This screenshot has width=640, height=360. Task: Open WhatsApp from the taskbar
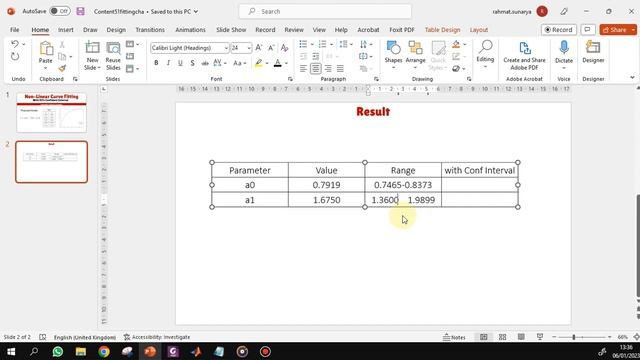[58, 351]
